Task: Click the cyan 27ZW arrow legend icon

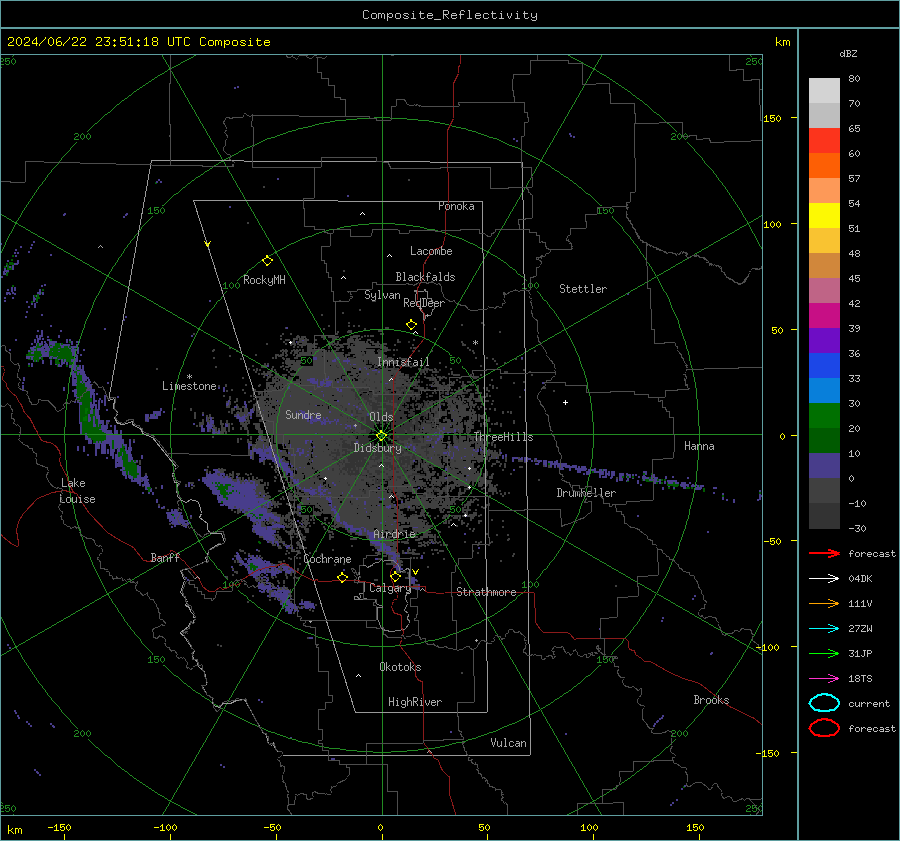Action: coord(824,629)
